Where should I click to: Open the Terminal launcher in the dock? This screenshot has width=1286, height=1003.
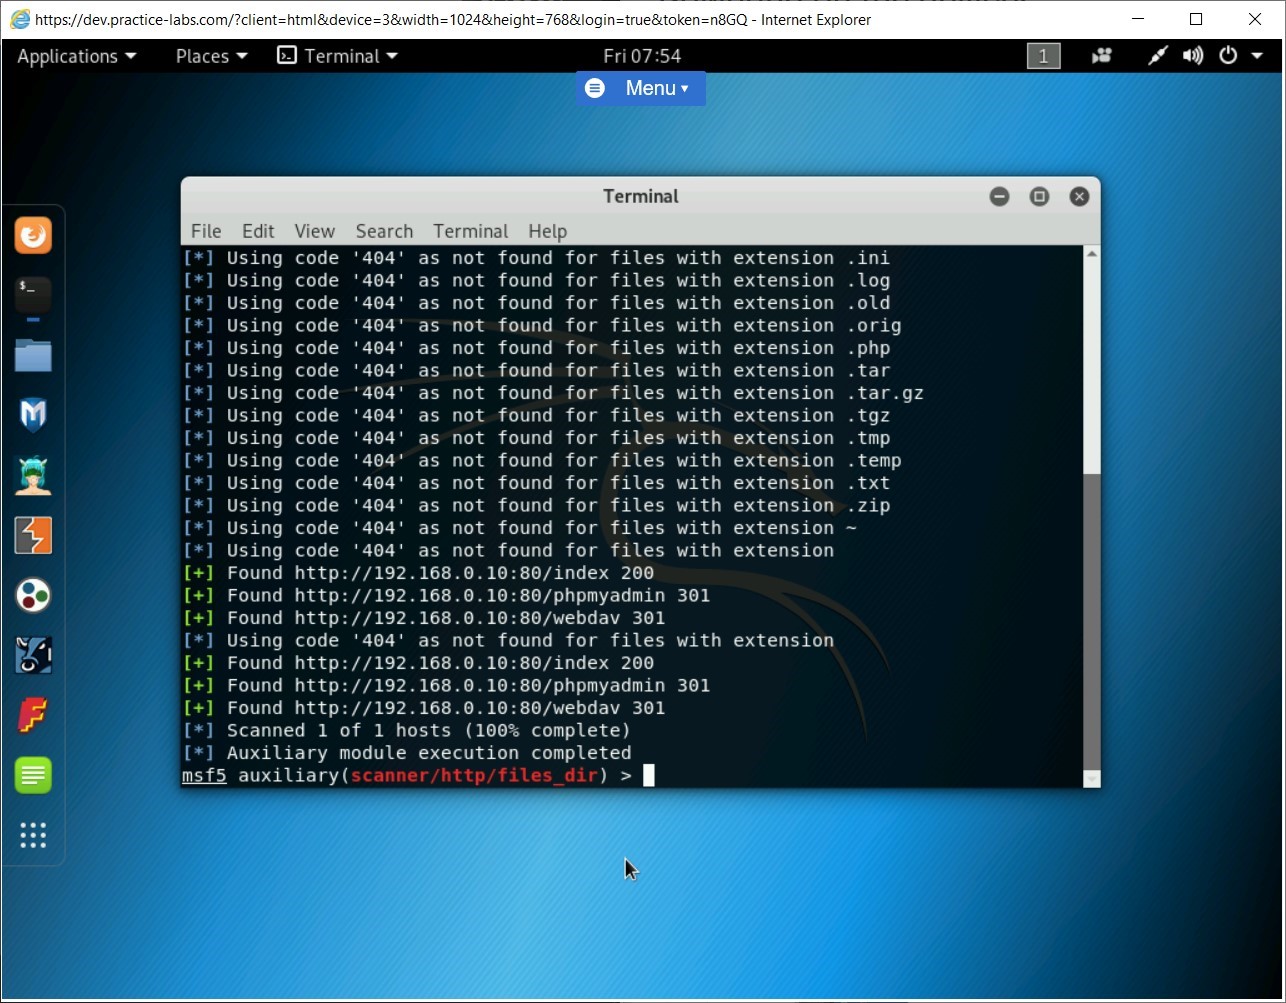coord(33,295)
